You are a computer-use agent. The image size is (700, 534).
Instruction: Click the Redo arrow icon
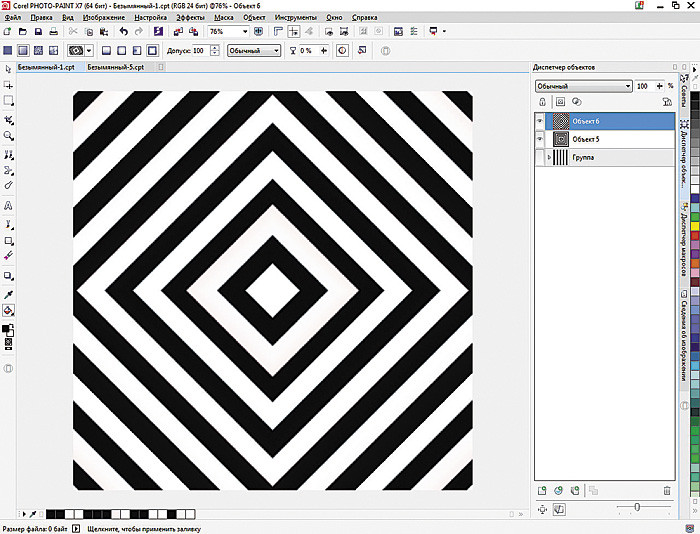tap(139, 32)
